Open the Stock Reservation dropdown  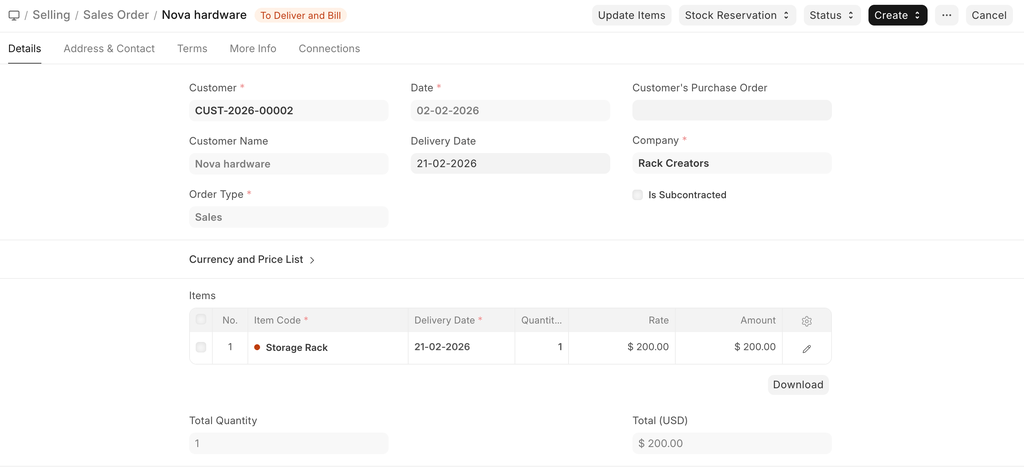click(738, 15)
